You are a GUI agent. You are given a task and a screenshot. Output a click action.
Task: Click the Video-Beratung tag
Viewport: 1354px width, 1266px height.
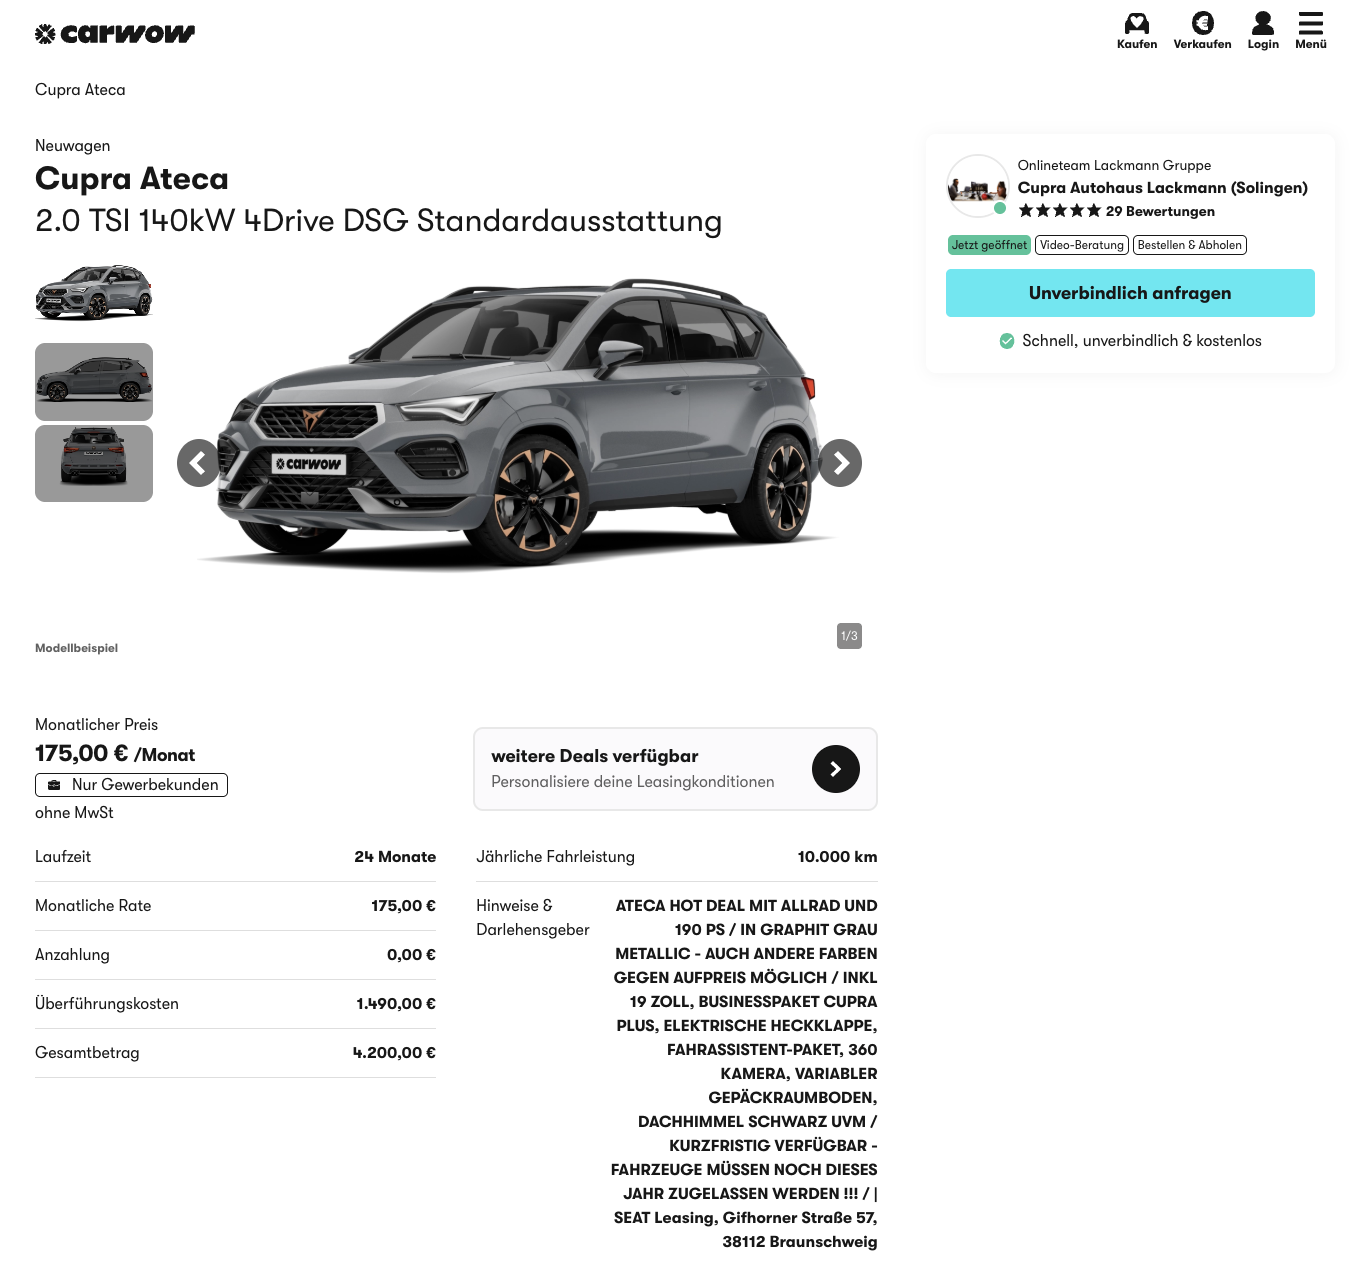coord(1082,245)
